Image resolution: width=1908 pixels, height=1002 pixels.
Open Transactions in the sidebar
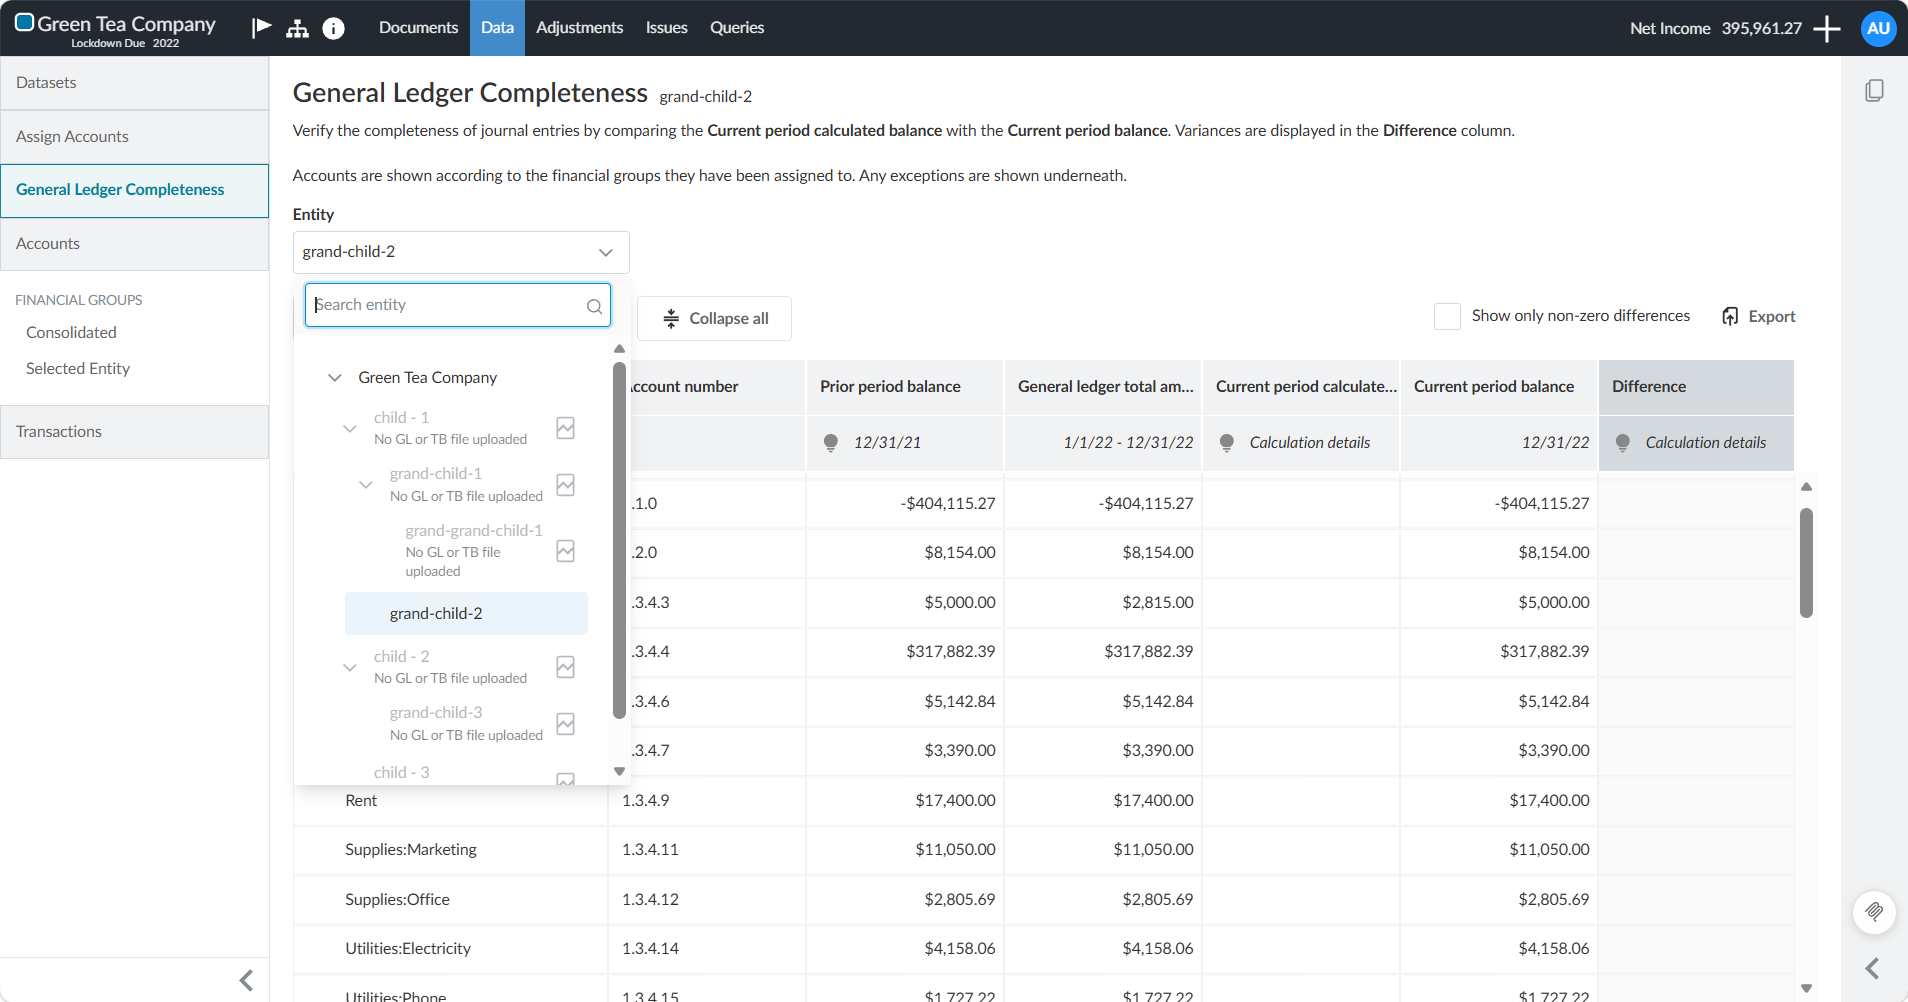point(134,432)
